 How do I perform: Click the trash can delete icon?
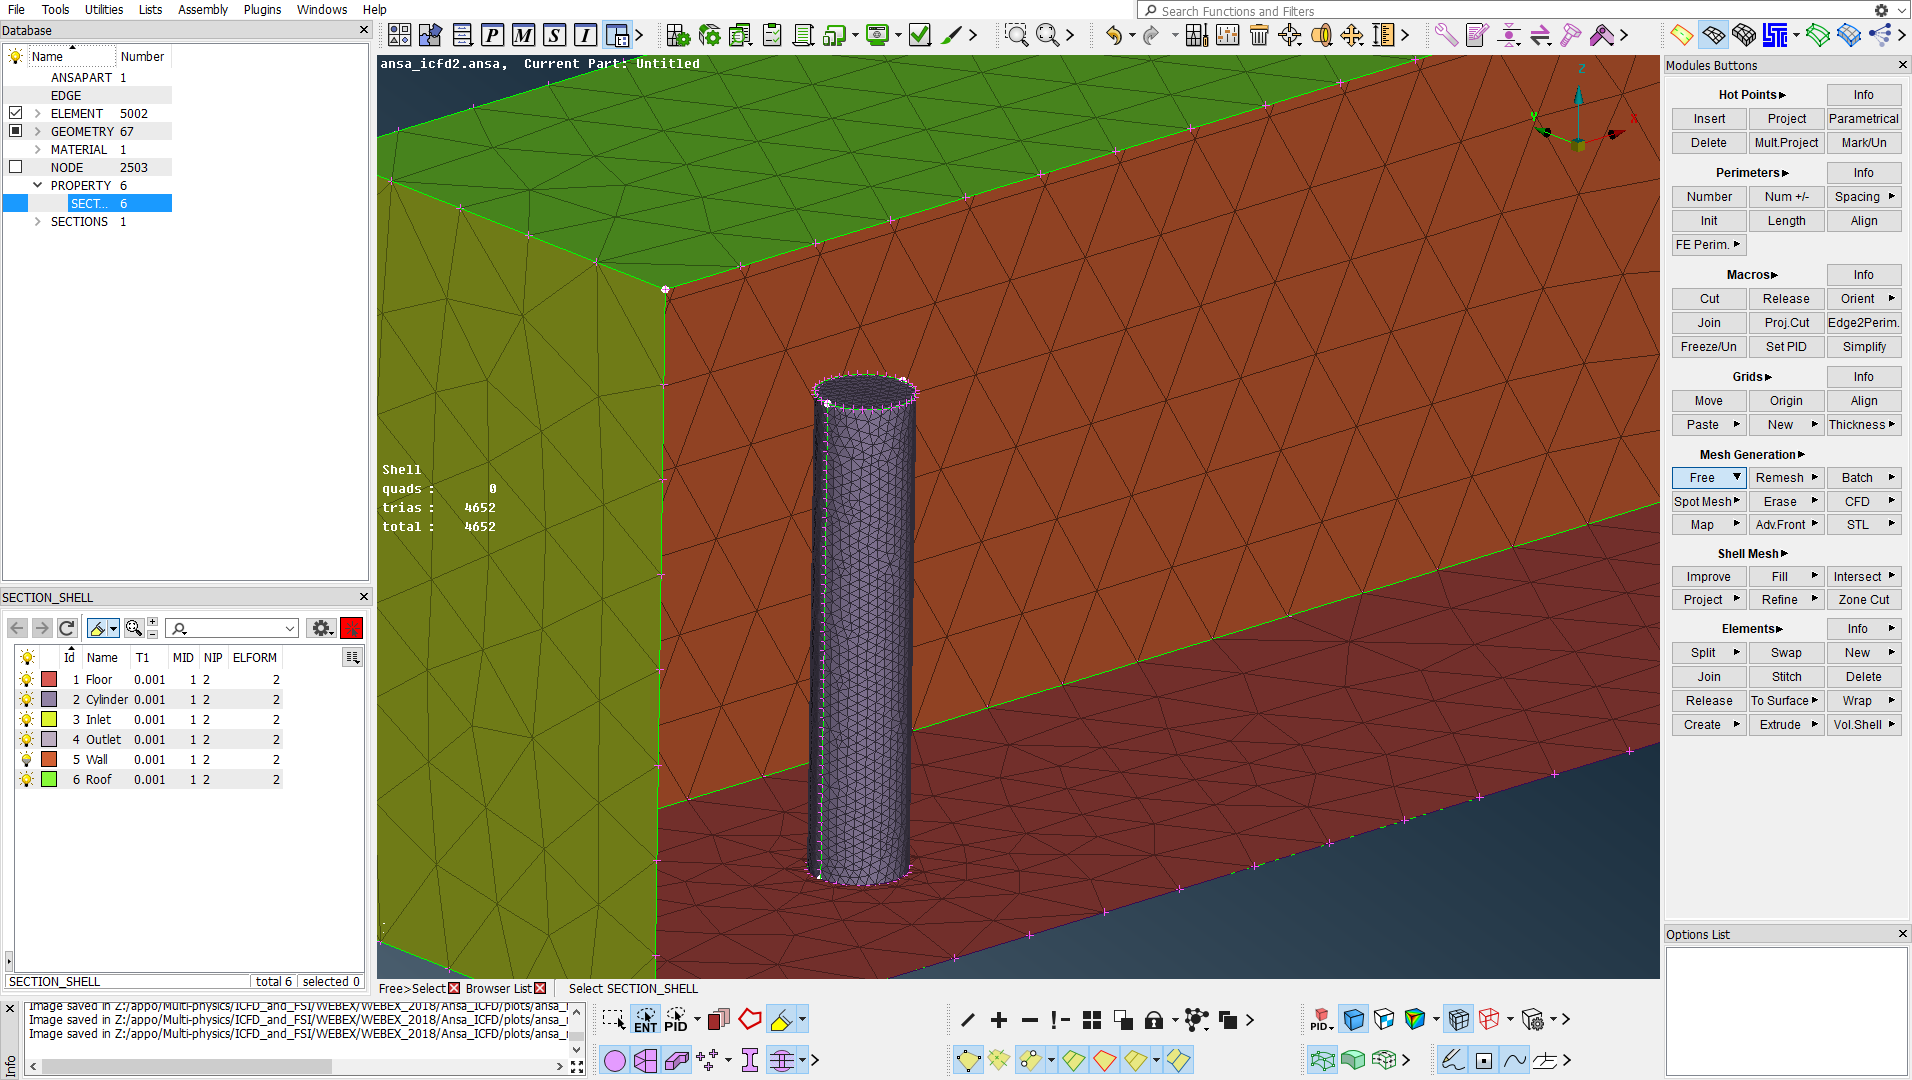click(x=1259, y=36)
